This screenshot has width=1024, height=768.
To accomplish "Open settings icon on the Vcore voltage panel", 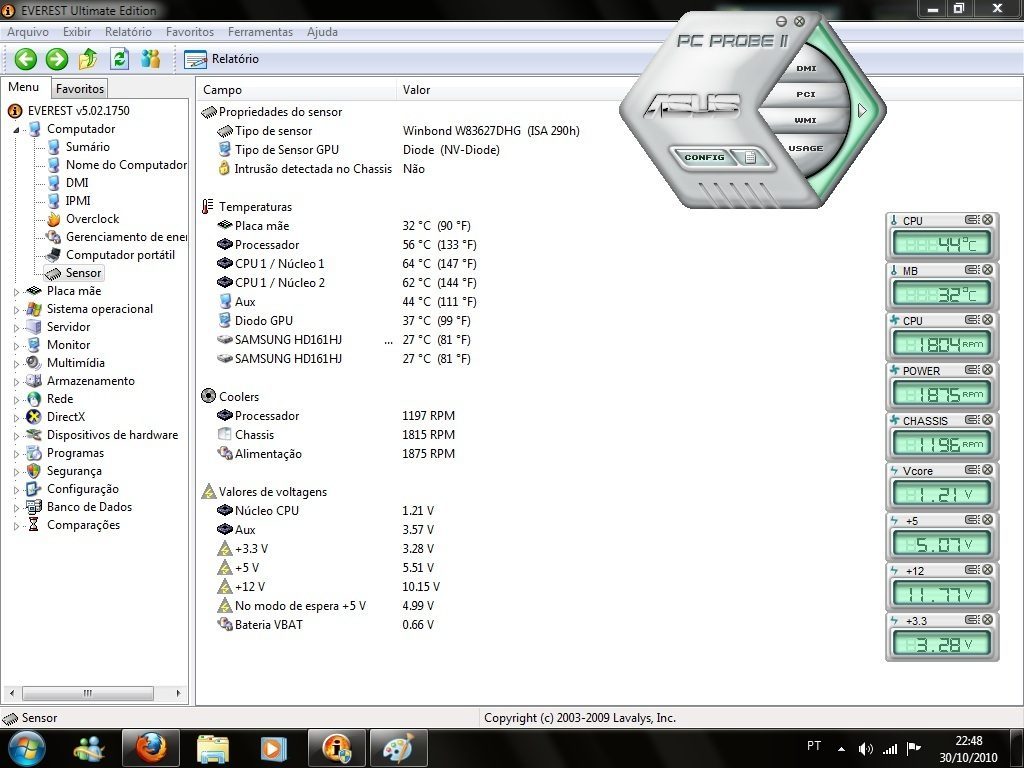I will pyautogui.click(x=972, y=470).
